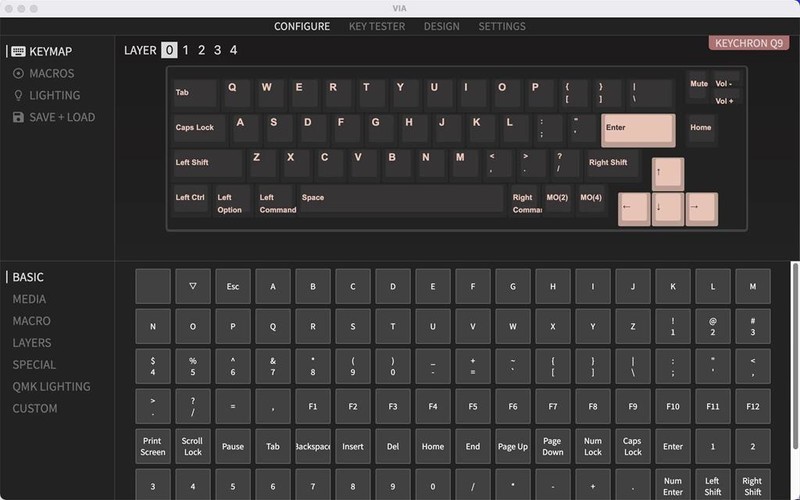Open Save + Load with disk icon
Viewport: 800px width, 500px height.
pyautogui.click(x=61, y=117)
